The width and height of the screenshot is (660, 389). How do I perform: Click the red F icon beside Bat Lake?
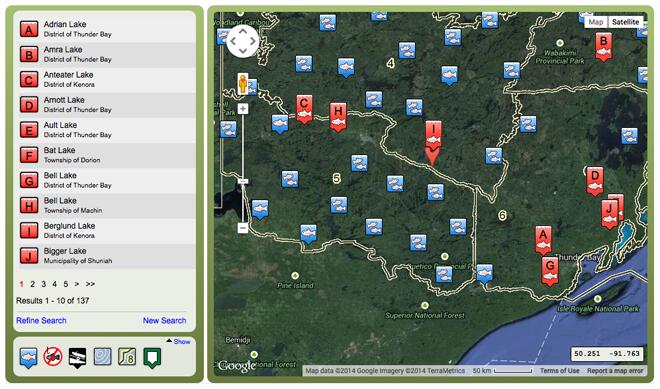tap(29, 155)
